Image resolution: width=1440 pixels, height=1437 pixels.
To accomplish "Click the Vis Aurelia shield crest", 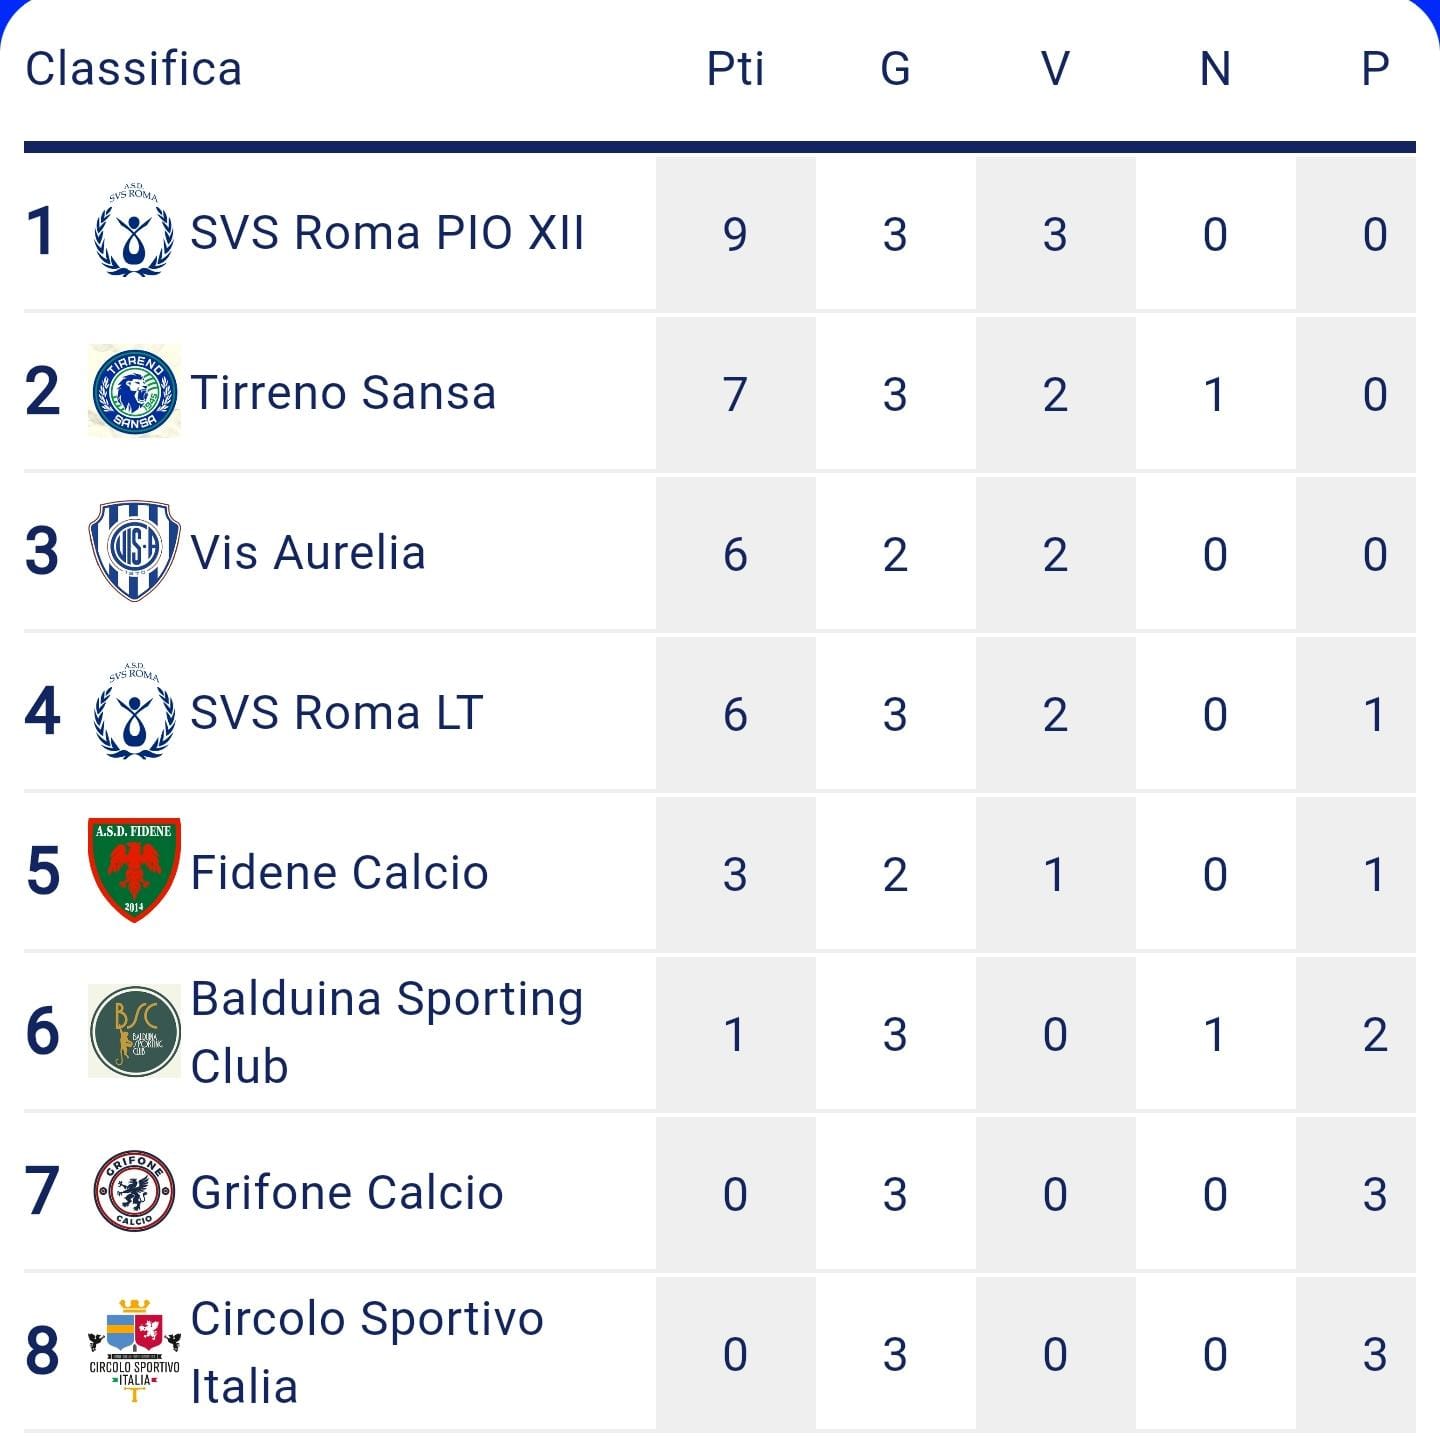I will [x=135, y=551].
